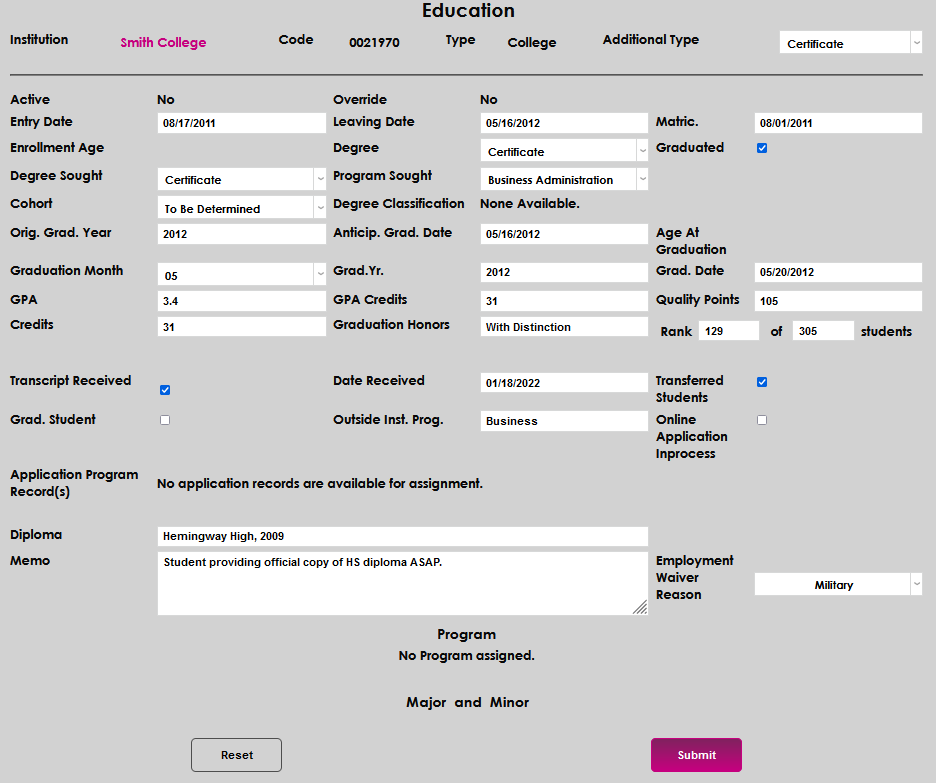
Task: Toggle the Transferred Students checkbox
Action: pos(762,382)
